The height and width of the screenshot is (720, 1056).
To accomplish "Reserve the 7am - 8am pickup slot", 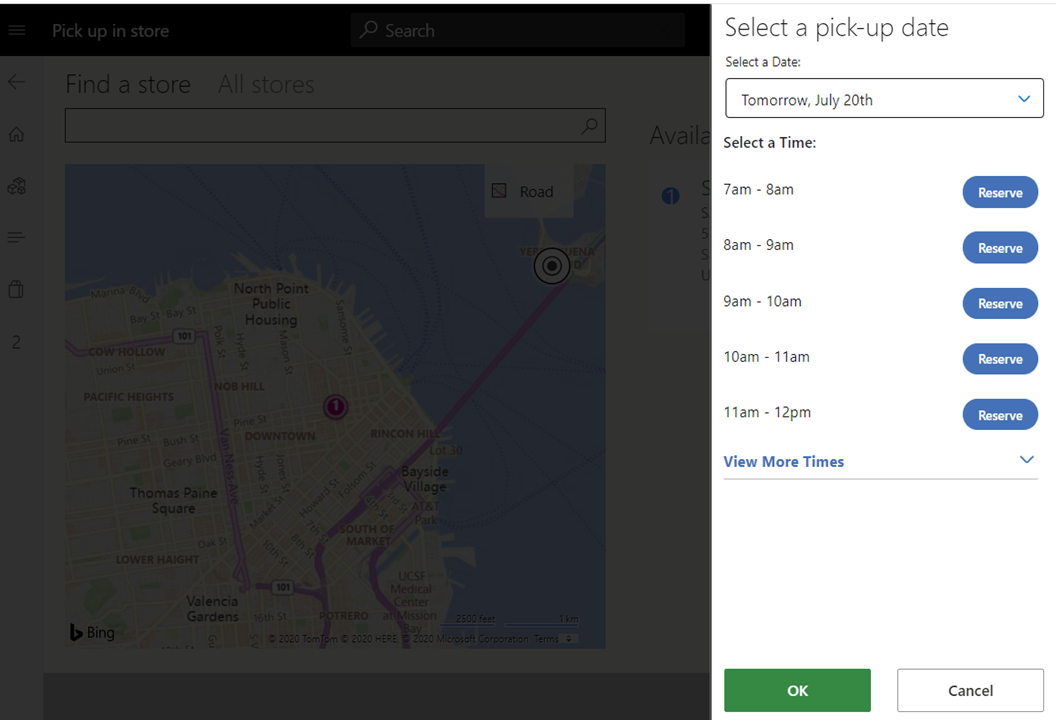I will point(1000,192).
